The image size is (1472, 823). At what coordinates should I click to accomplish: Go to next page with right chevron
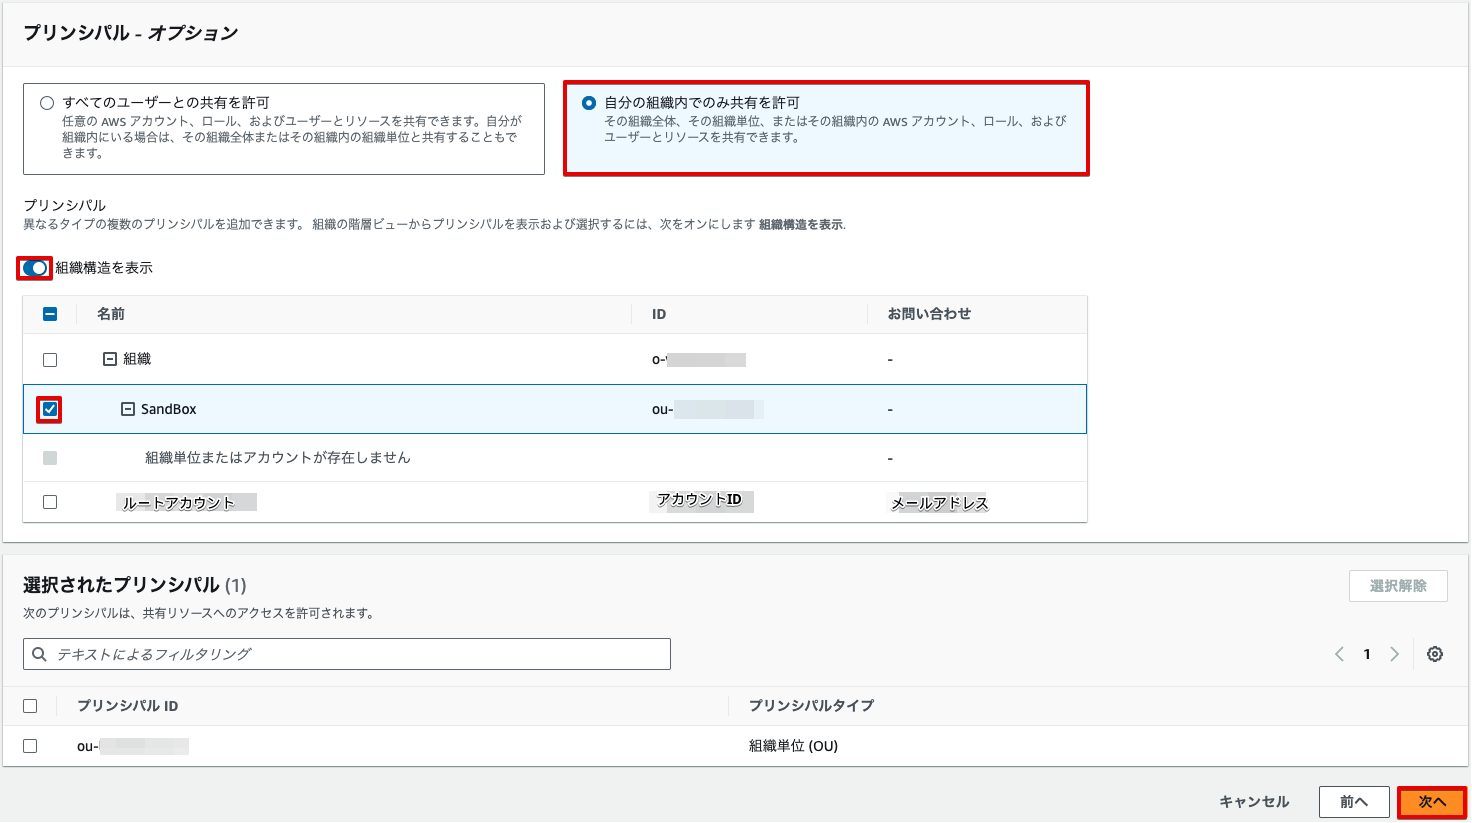click(x=1394, y=654)
